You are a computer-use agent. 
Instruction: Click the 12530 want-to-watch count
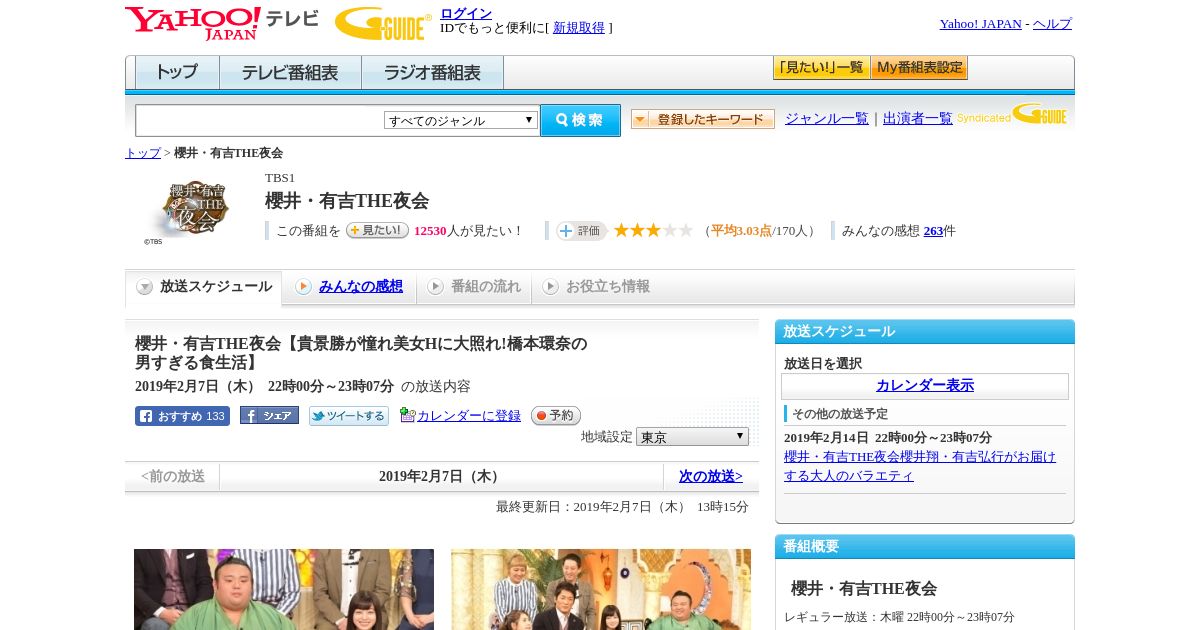coord(430,231)
